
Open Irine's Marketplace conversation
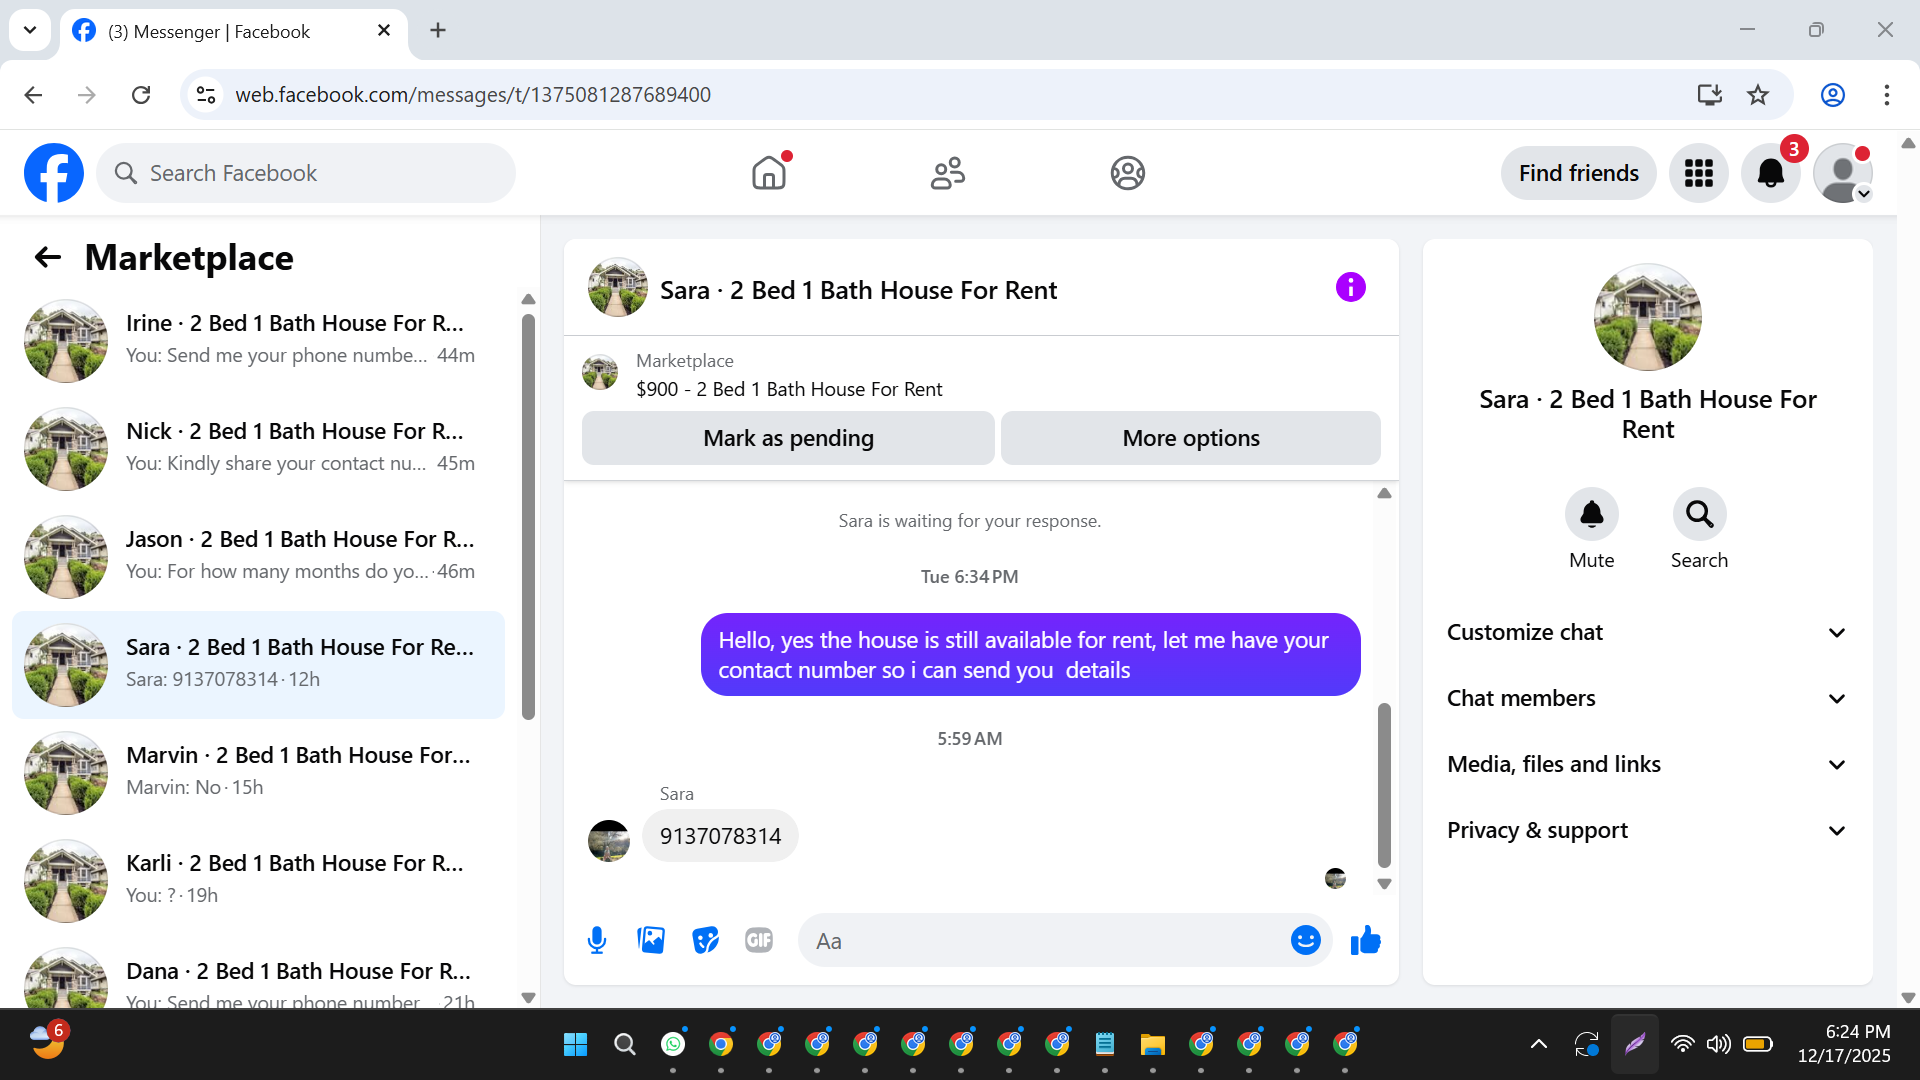pos(260,340)
